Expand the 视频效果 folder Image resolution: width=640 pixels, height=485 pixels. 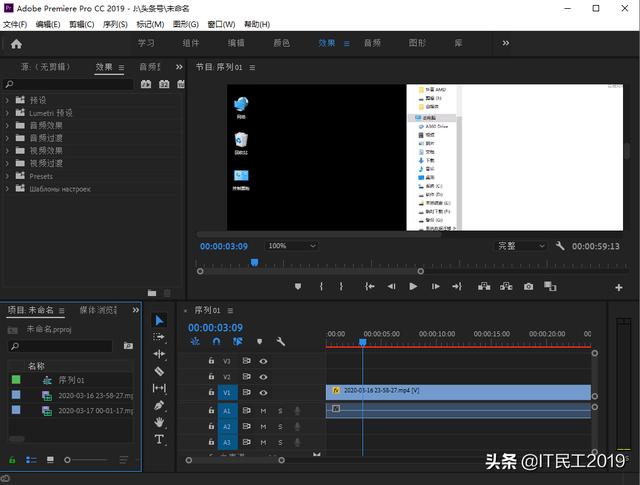point(7,151)
